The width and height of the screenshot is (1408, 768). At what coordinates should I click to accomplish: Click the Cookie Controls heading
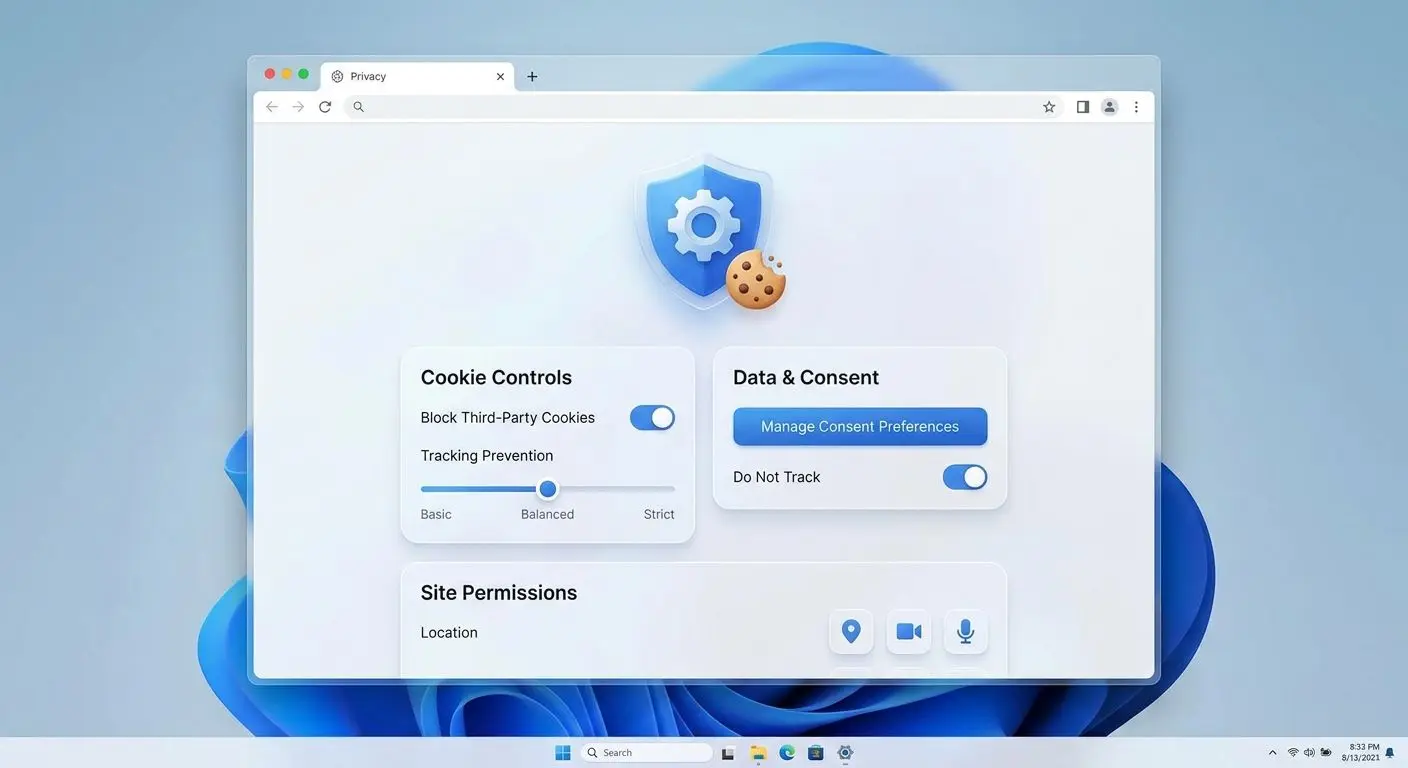tap(496, 377)
